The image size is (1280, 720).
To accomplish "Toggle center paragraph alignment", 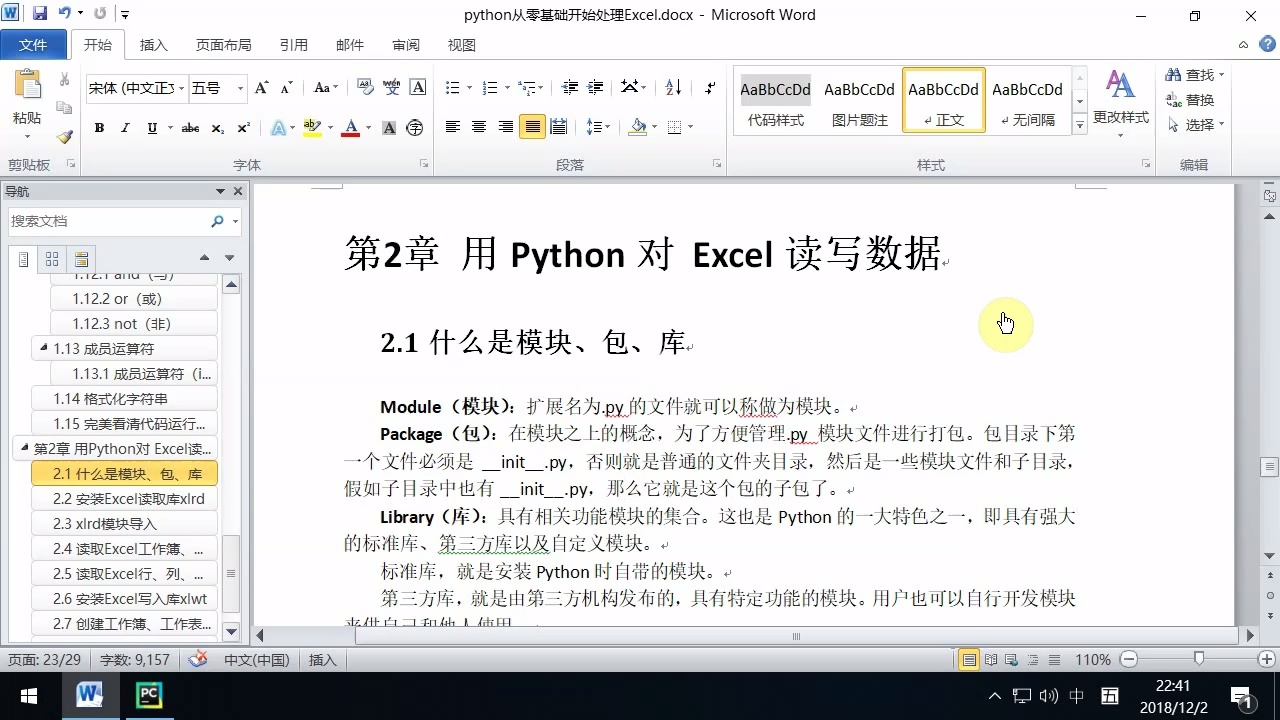I will 478,128.
